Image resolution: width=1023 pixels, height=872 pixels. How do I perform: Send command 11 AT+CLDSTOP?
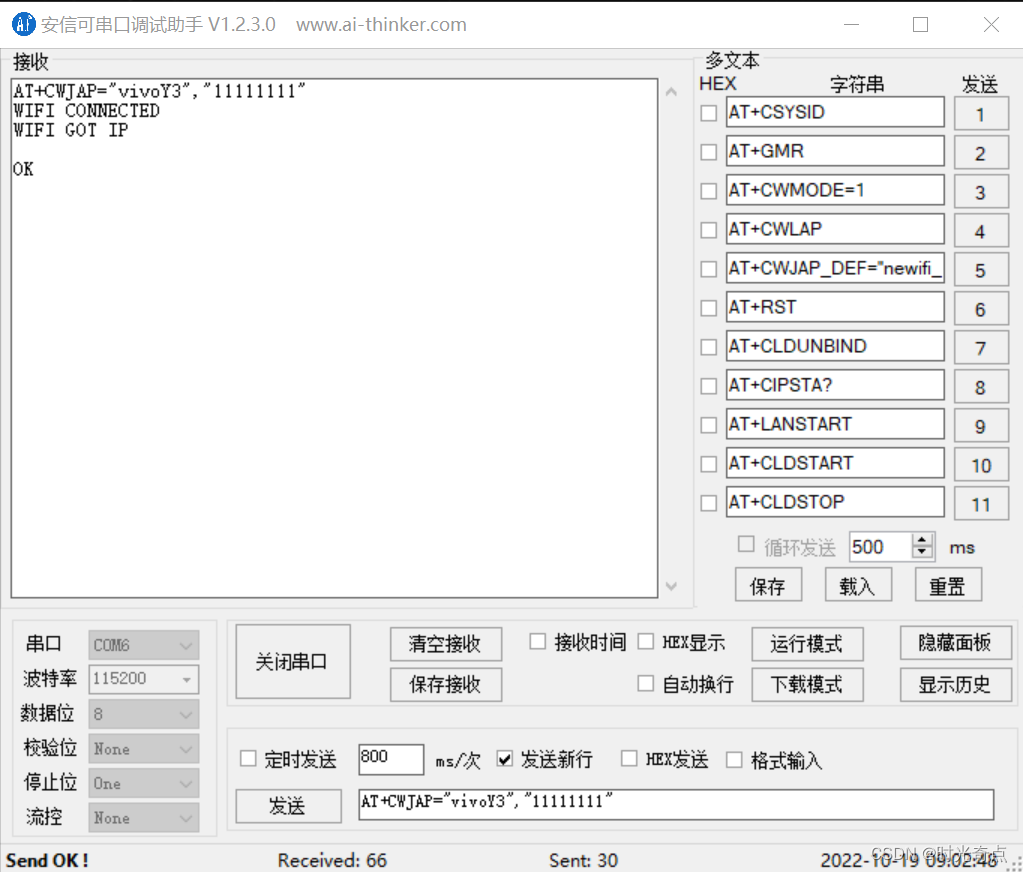click(x=981, y=504)
